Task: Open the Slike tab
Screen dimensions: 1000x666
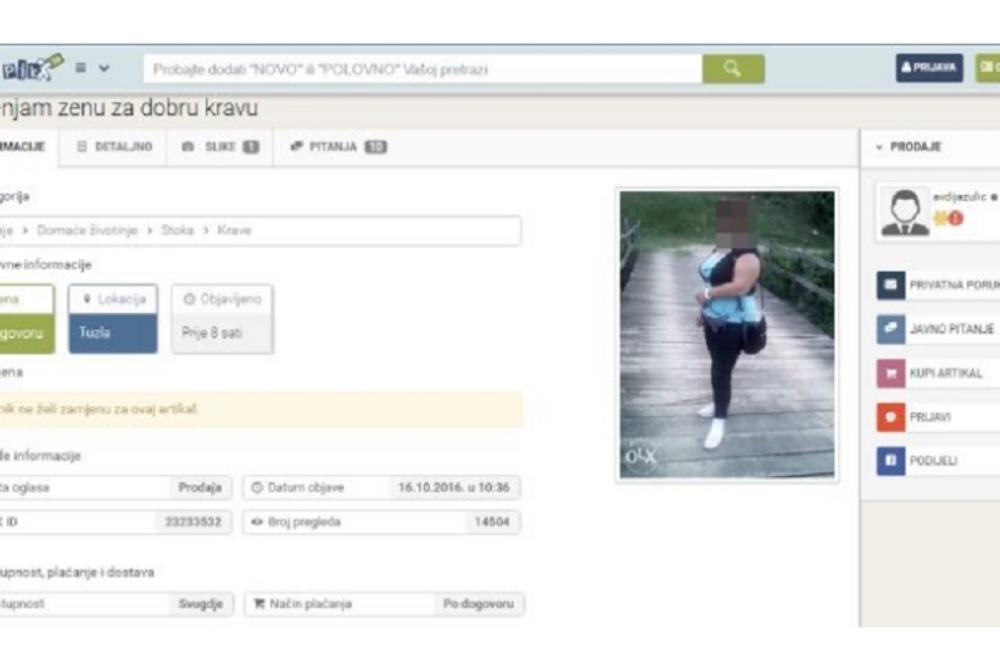Action: click(220, 147)
